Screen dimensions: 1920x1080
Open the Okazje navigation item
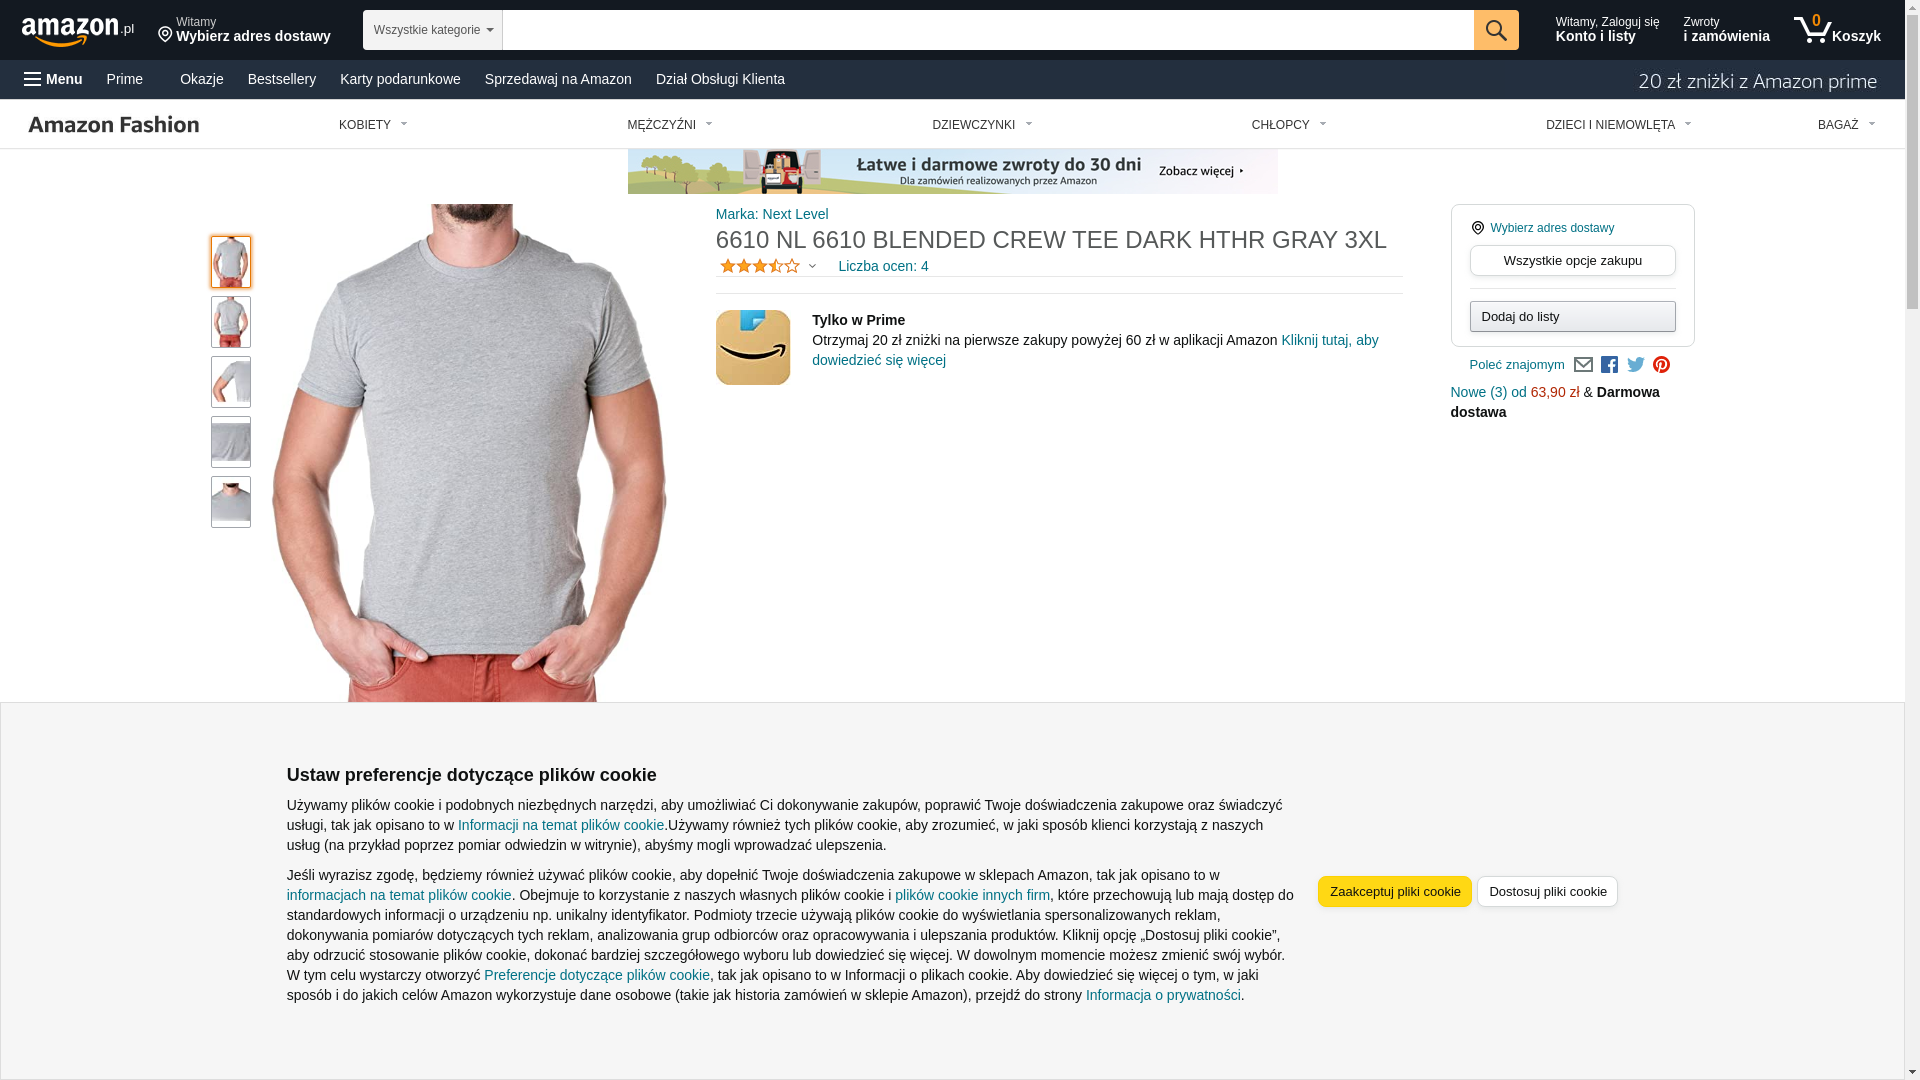(x=202, y=79)
